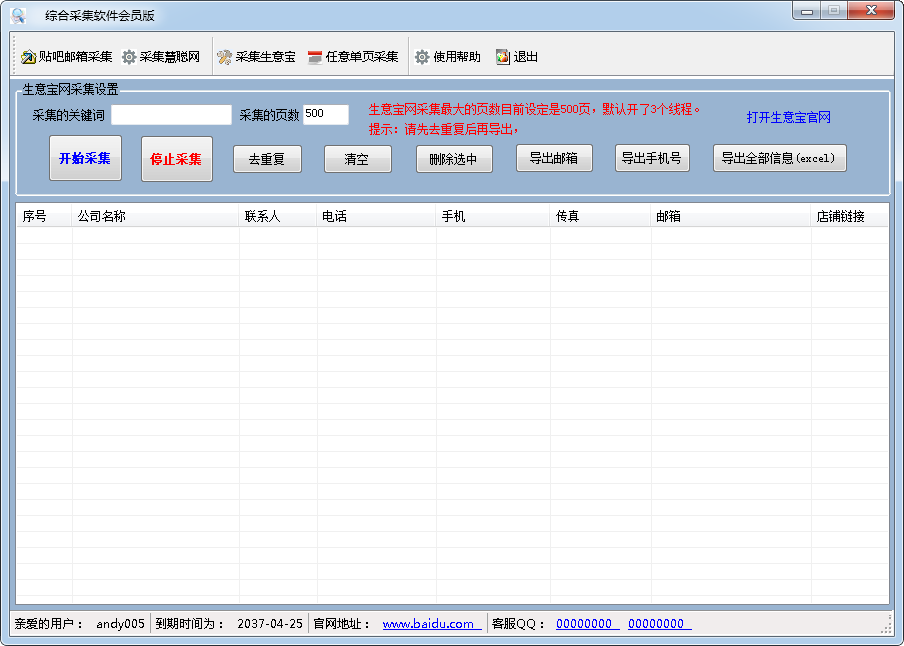Minimize the window
Screen dimensions: 904x646
807,11
